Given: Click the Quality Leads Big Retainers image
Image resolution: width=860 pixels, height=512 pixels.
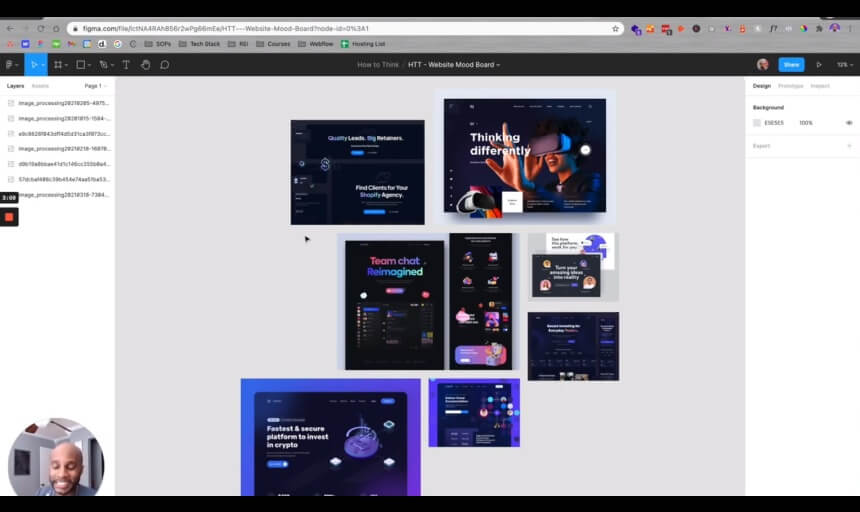Looking at the screenshot, I should click(x=358, y=172).
